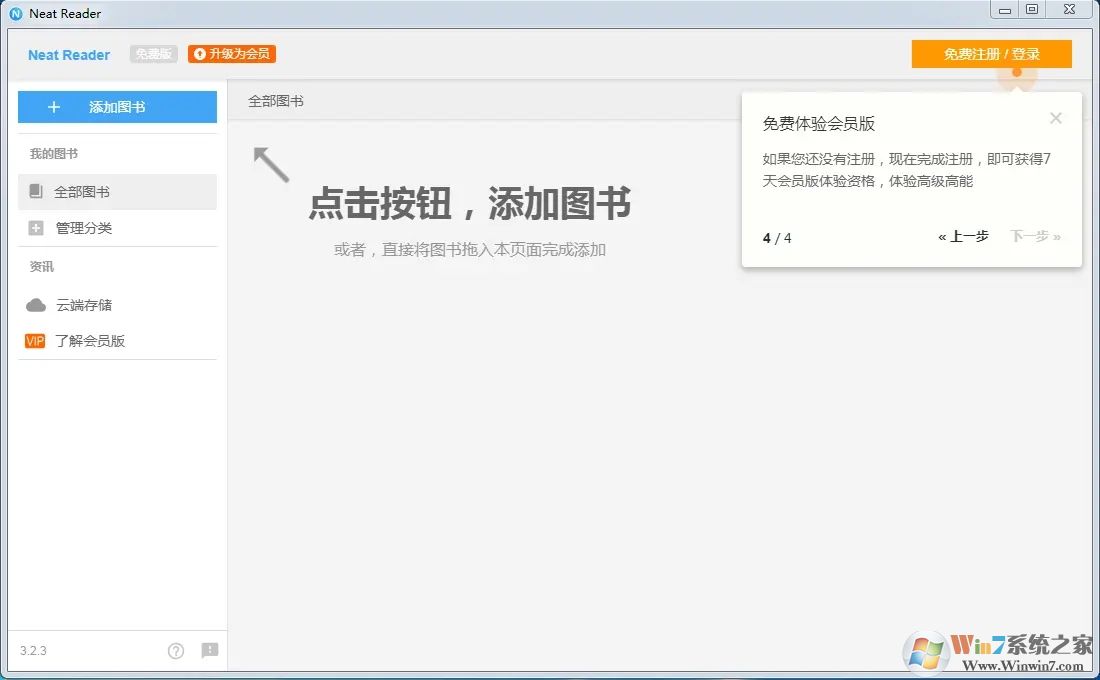Click the 点击按钮，添加图书 heading

pyautogui.click(x=469, y=204)
